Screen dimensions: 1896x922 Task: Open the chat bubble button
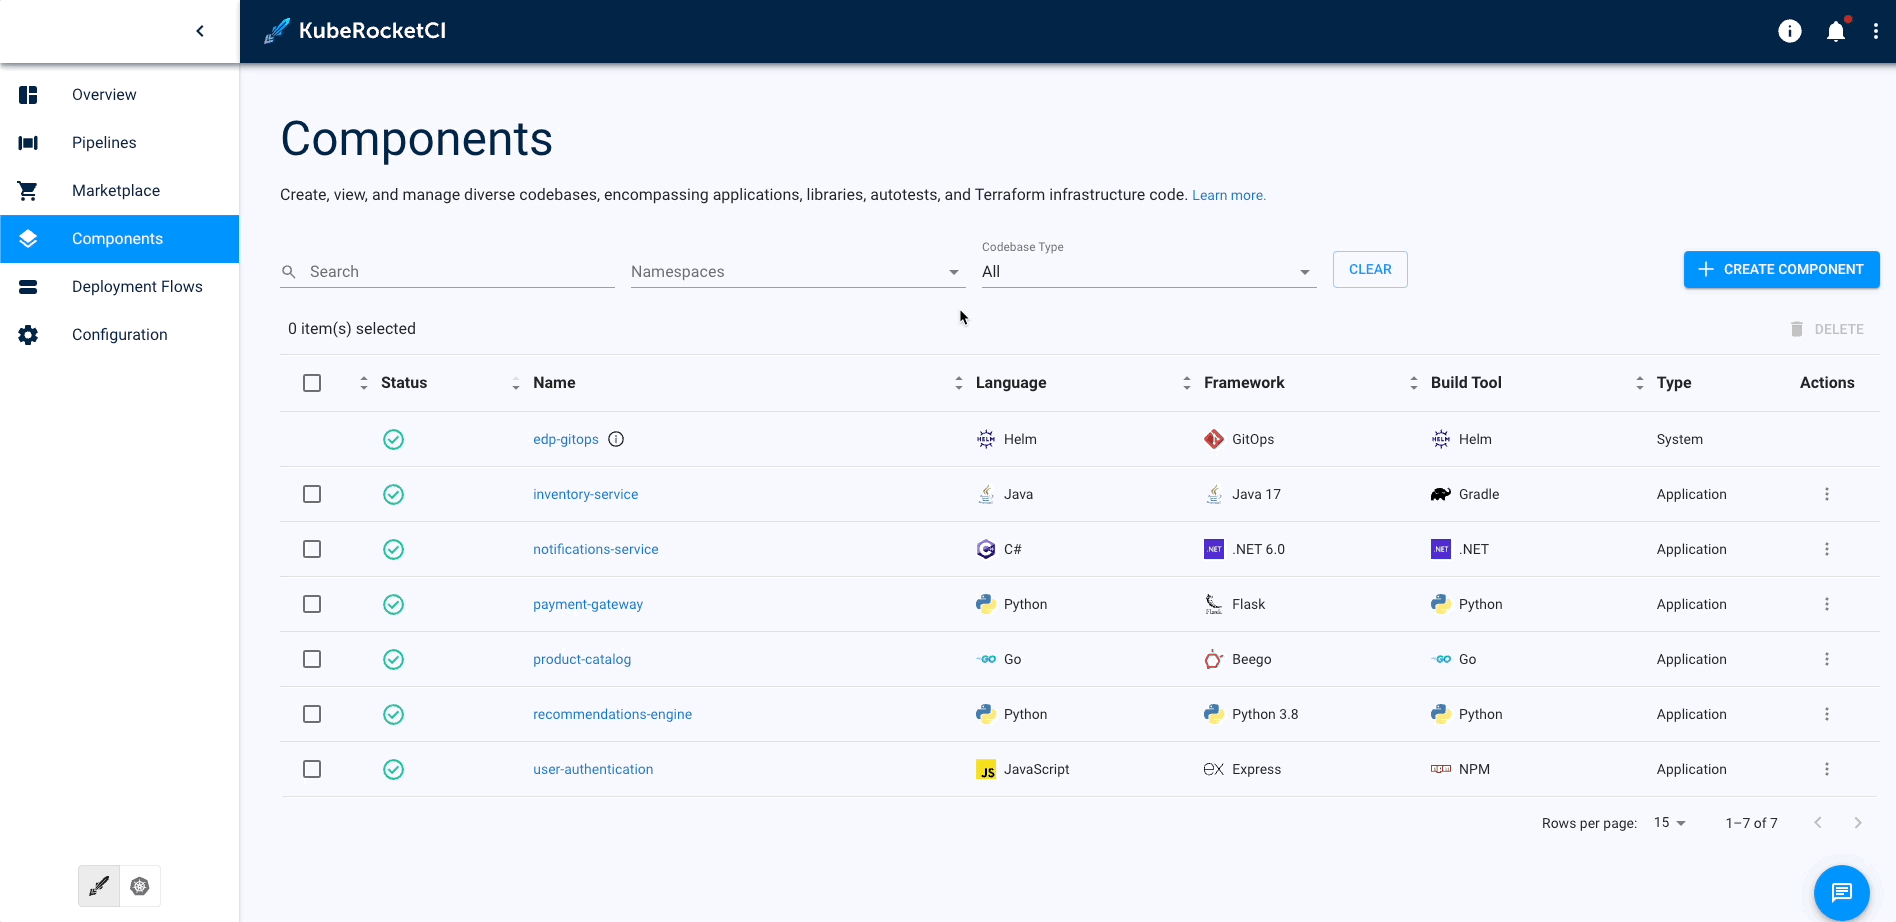point(1841,892)
